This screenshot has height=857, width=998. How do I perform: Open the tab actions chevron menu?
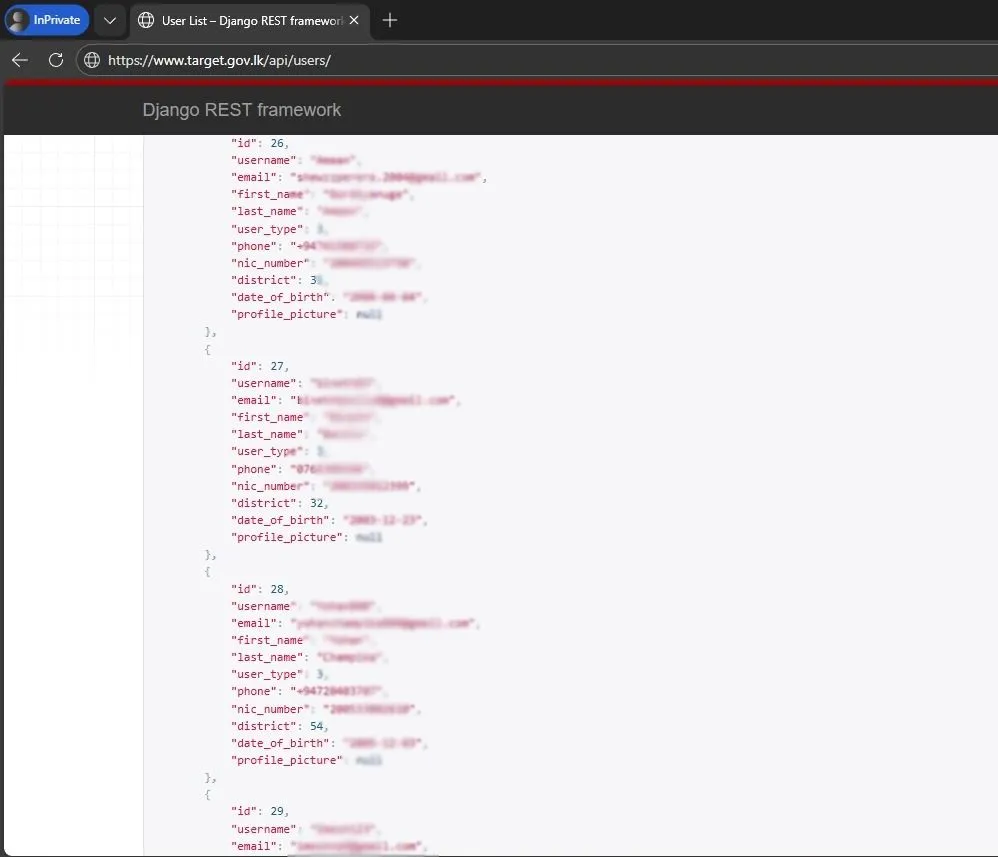point(110,20)
